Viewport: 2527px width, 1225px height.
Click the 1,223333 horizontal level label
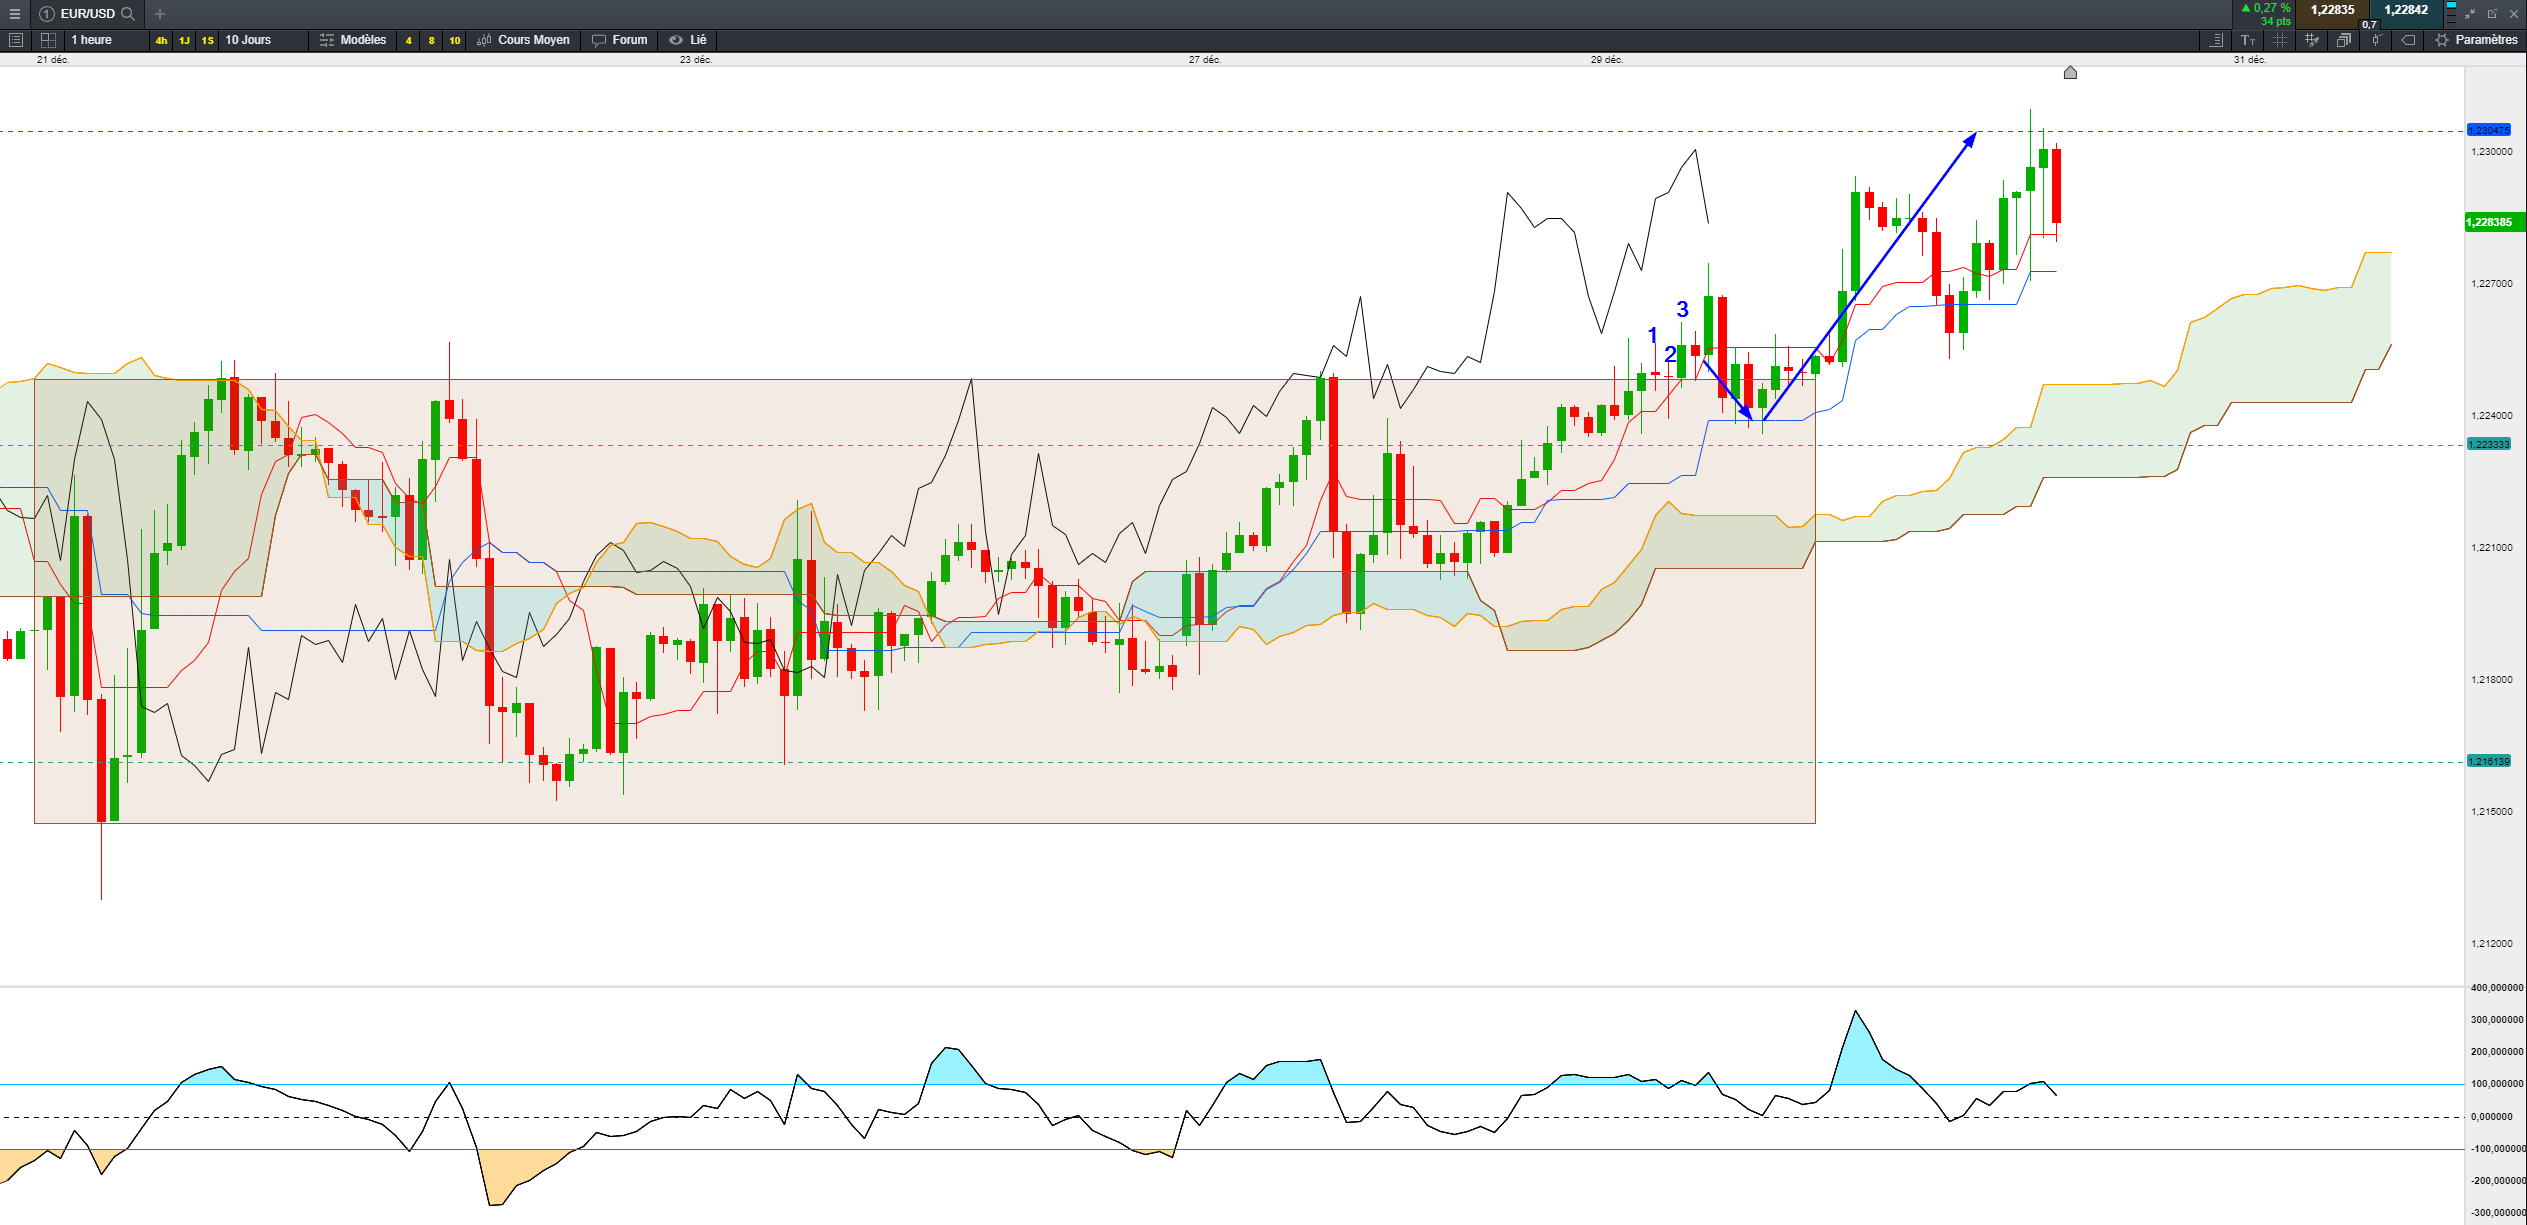tap(2489, 444)
